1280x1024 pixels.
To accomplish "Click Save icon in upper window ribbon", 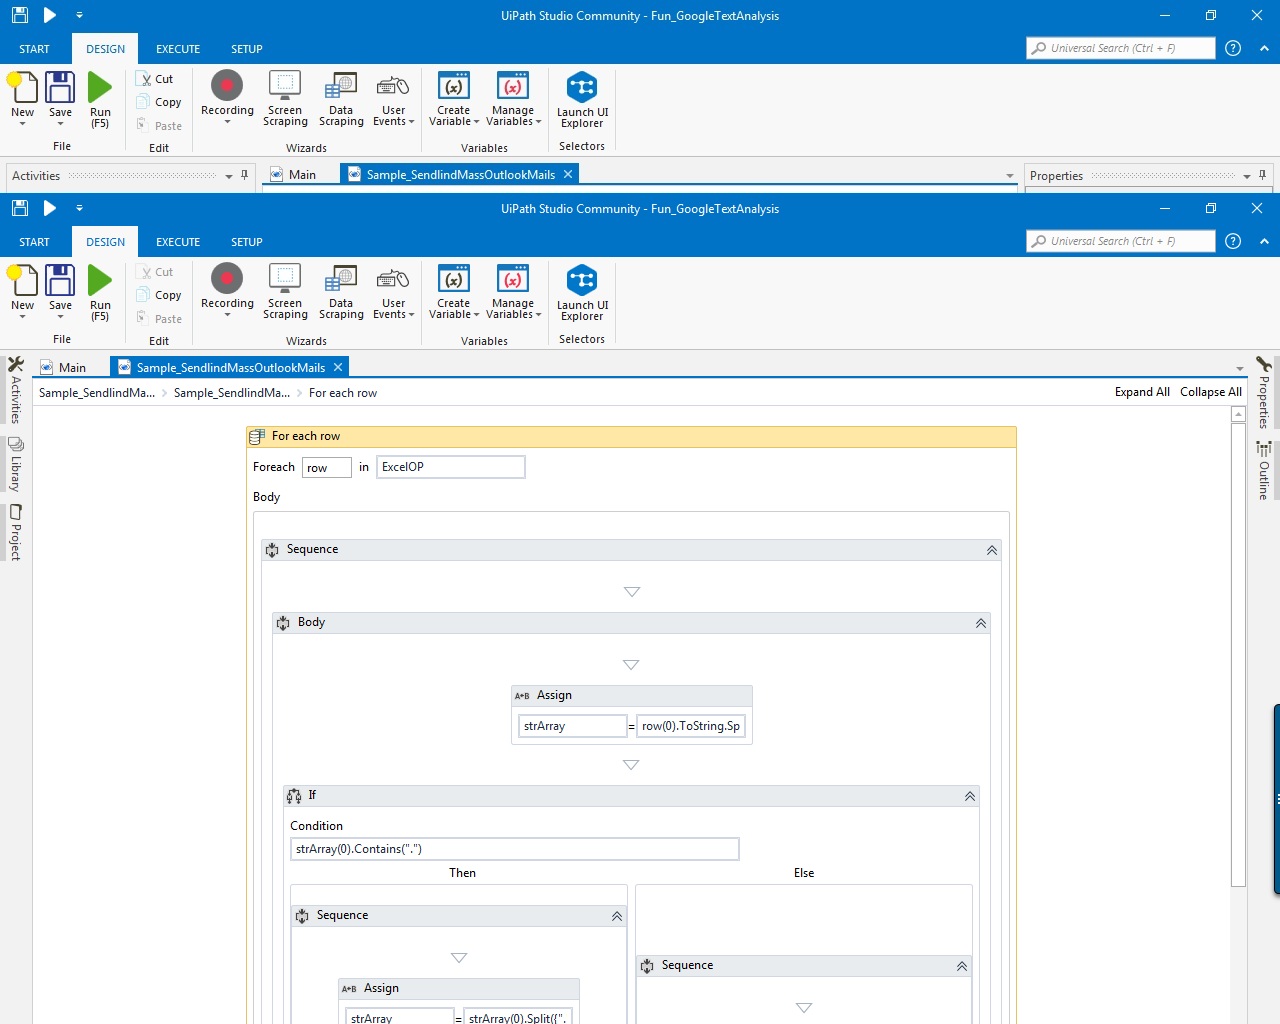I will point(60,98).
